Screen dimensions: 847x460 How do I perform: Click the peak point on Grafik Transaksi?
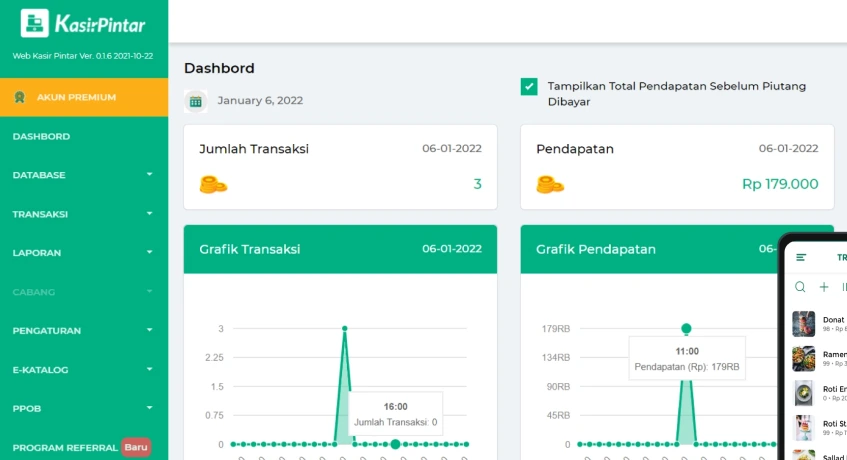[x=345, y=328]
